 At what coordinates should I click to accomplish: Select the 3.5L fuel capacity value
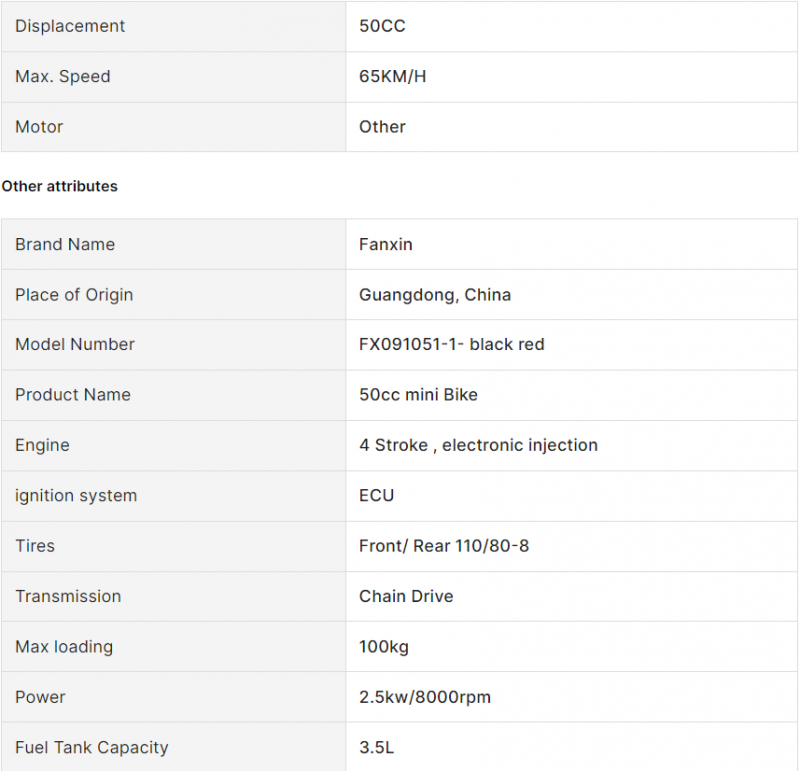coord(377,748)
